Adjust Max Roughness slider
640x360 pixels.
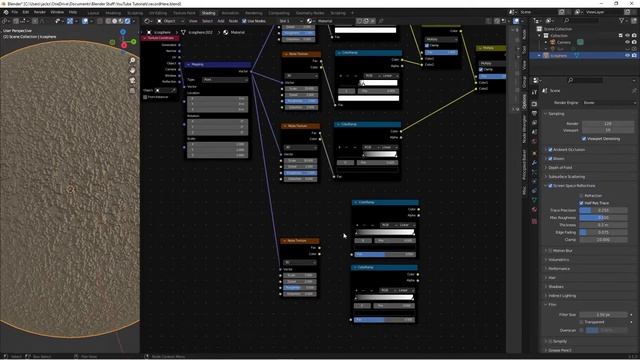pos(603,218)
